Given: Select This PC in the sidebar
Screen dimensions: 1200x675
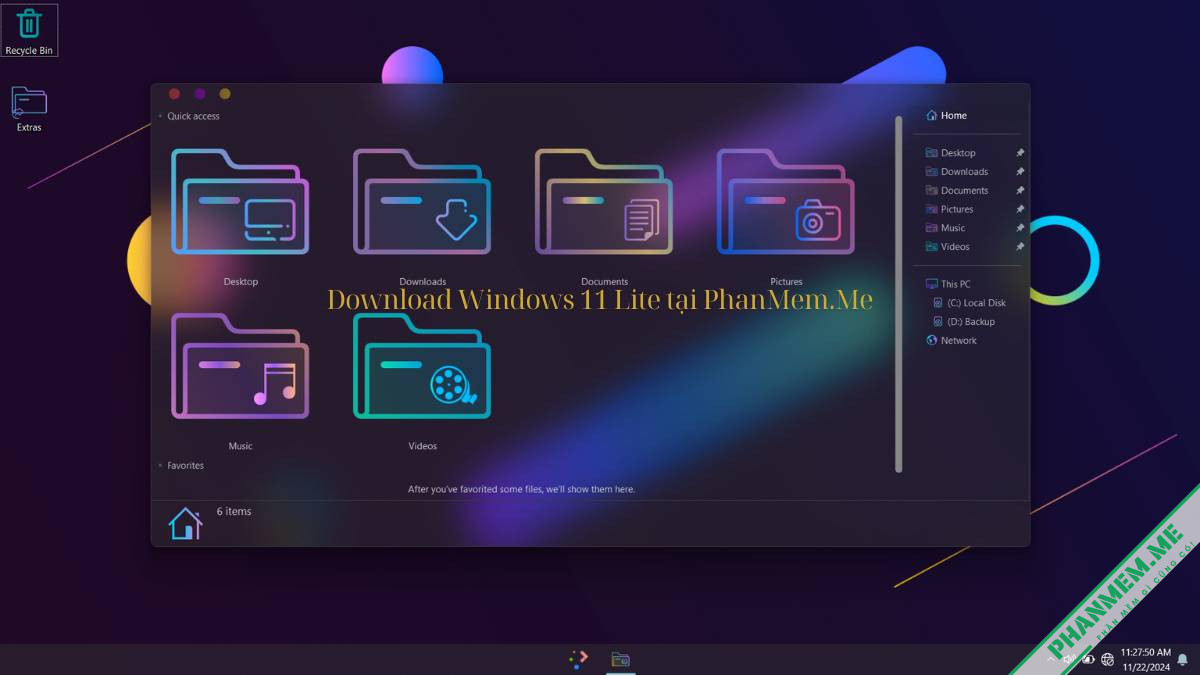Looking at the screenshot, I should (x=948, y=284).
